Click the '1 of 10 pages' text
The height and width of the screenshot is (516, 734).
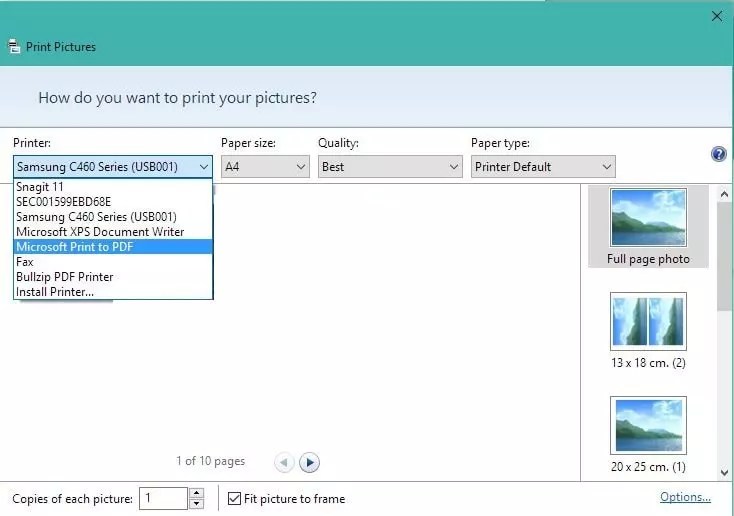pos(211,461)
